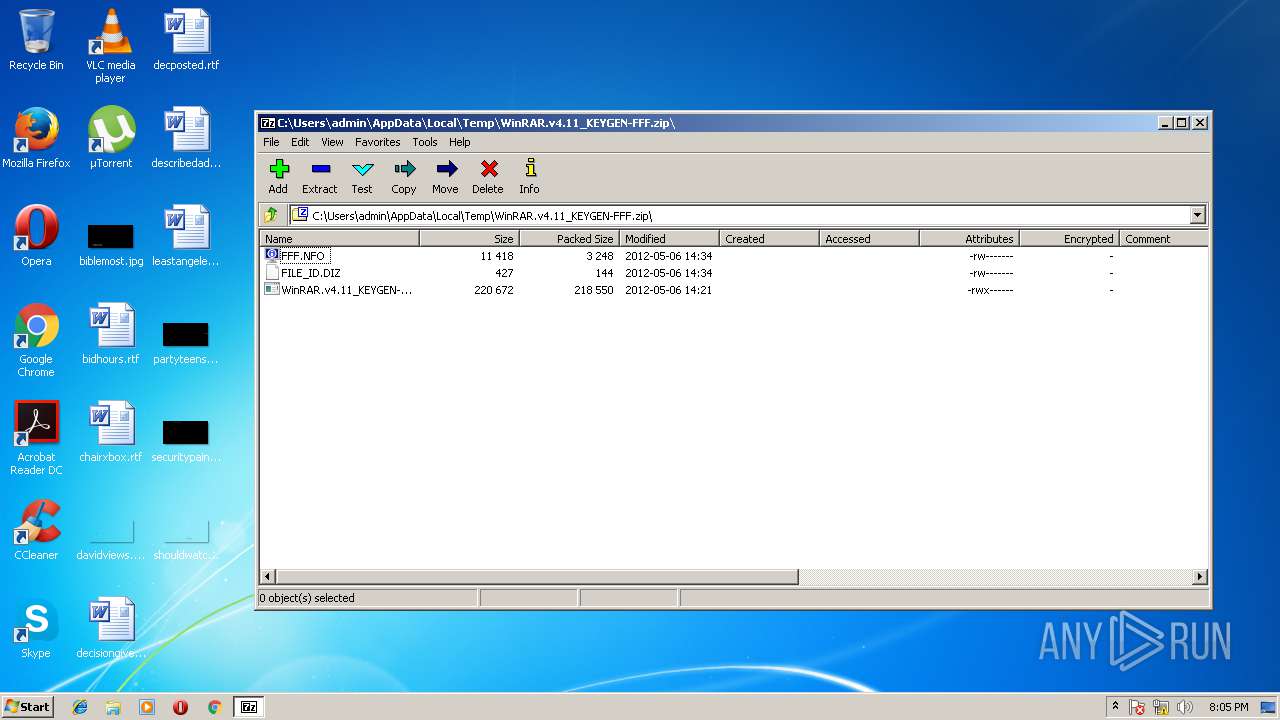Click the taskbar clock showing 8:05 PM
Screen dimensions: 1280x720
(x=1228, y=707)
